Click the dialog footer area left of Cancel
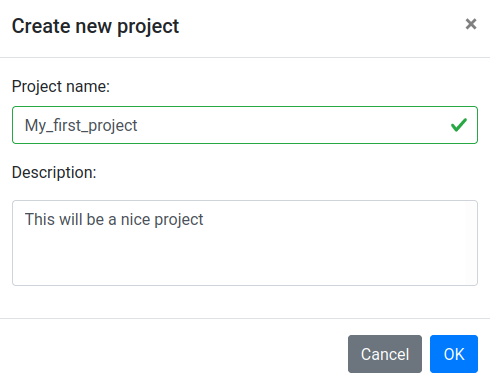Screen dimensions: 490x382 (173, 354)
